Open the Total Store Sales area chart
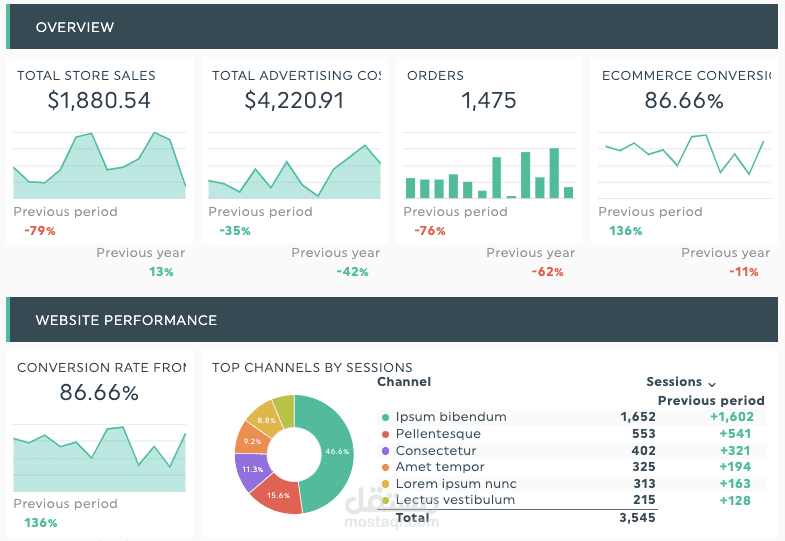785x541 pixels. click(99, 166)
